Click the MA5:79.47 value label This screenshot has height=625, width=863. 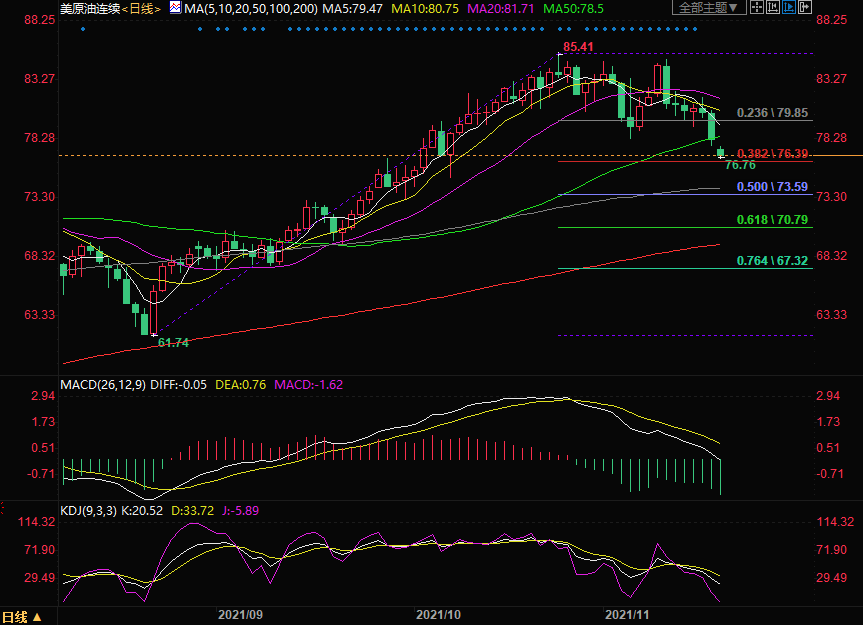click(x=354, y=8)
